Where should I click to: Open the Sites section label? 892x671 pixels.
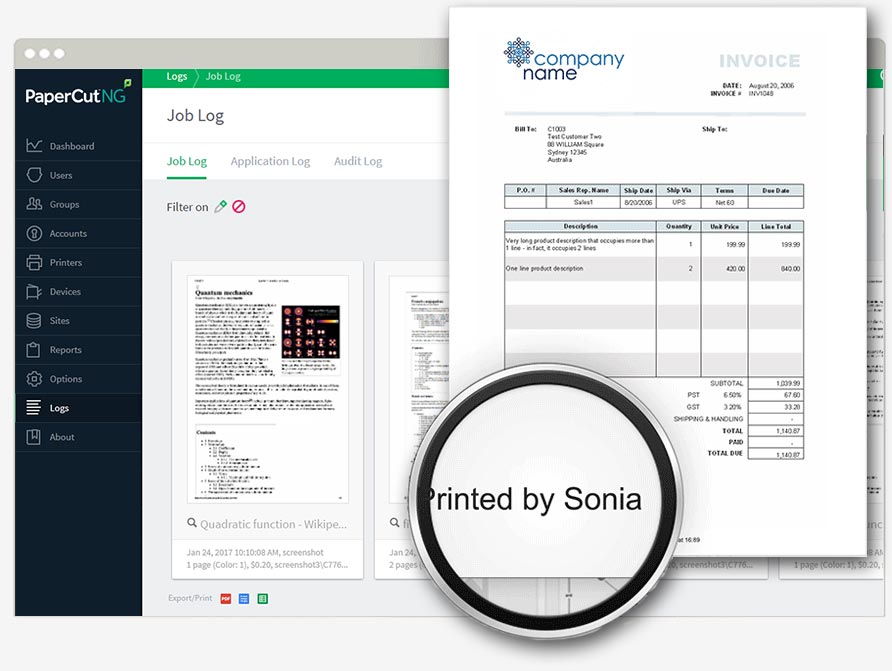[x=59, y=320]
